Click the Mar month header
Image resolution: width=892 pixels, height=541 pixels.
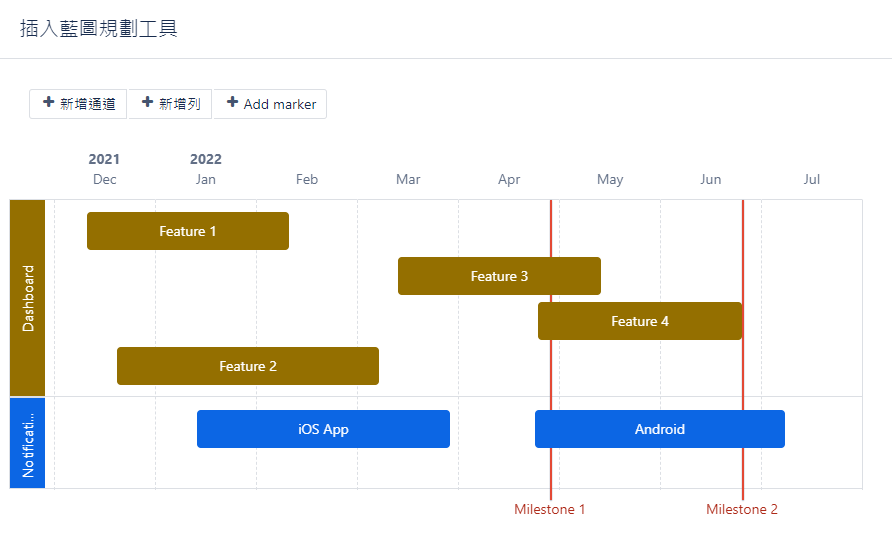[x=408, y=180]
